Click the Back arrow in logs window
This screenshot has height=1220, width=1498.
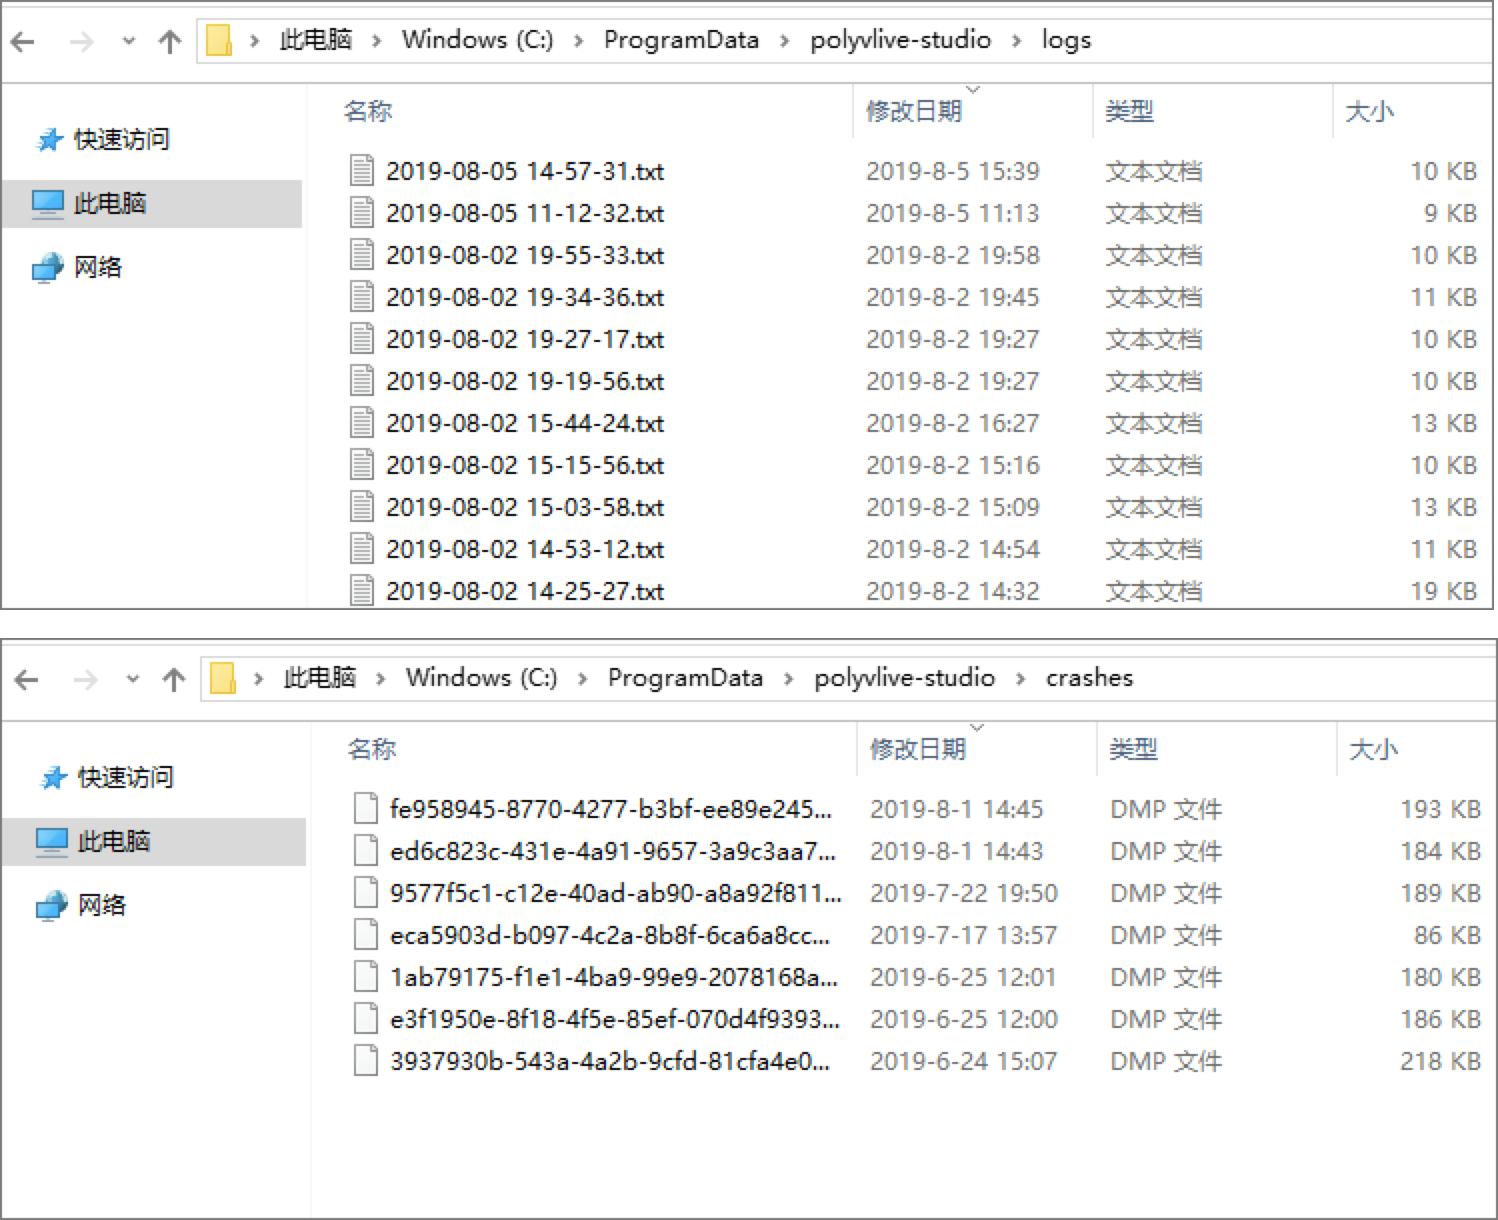tap(22, 41)
